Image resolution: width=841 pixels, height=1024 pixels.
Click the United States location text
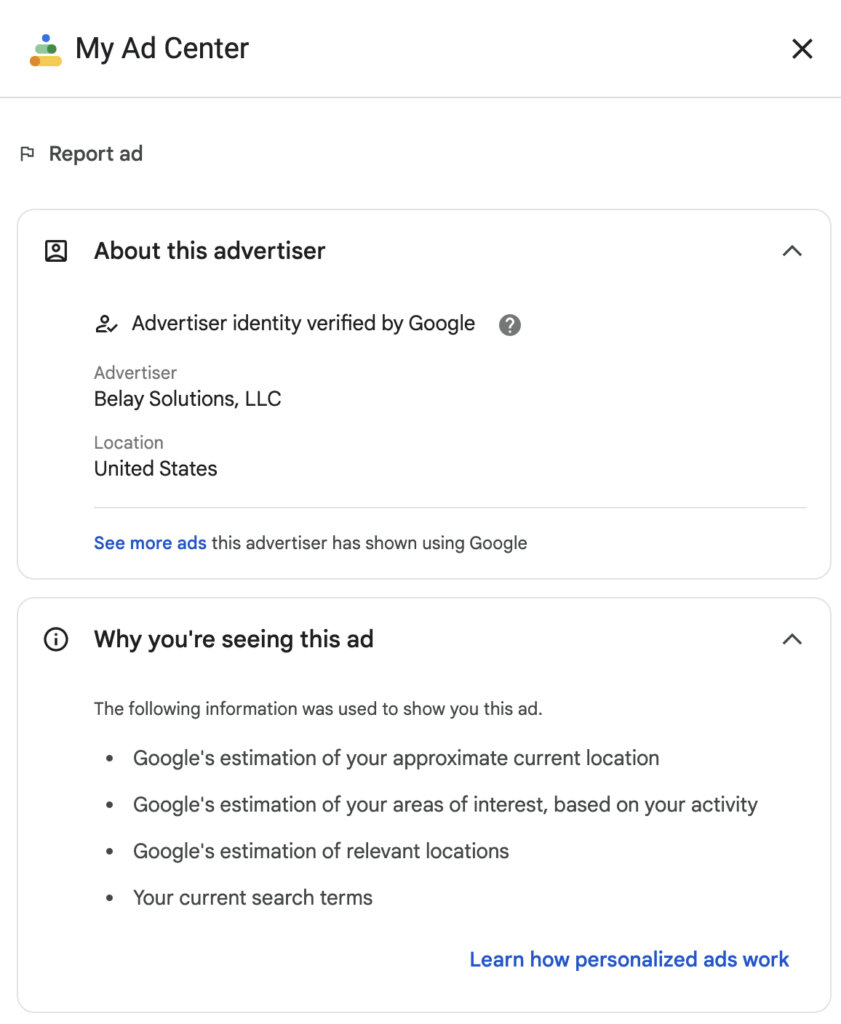pyautogui.click(x=155, y=468)
